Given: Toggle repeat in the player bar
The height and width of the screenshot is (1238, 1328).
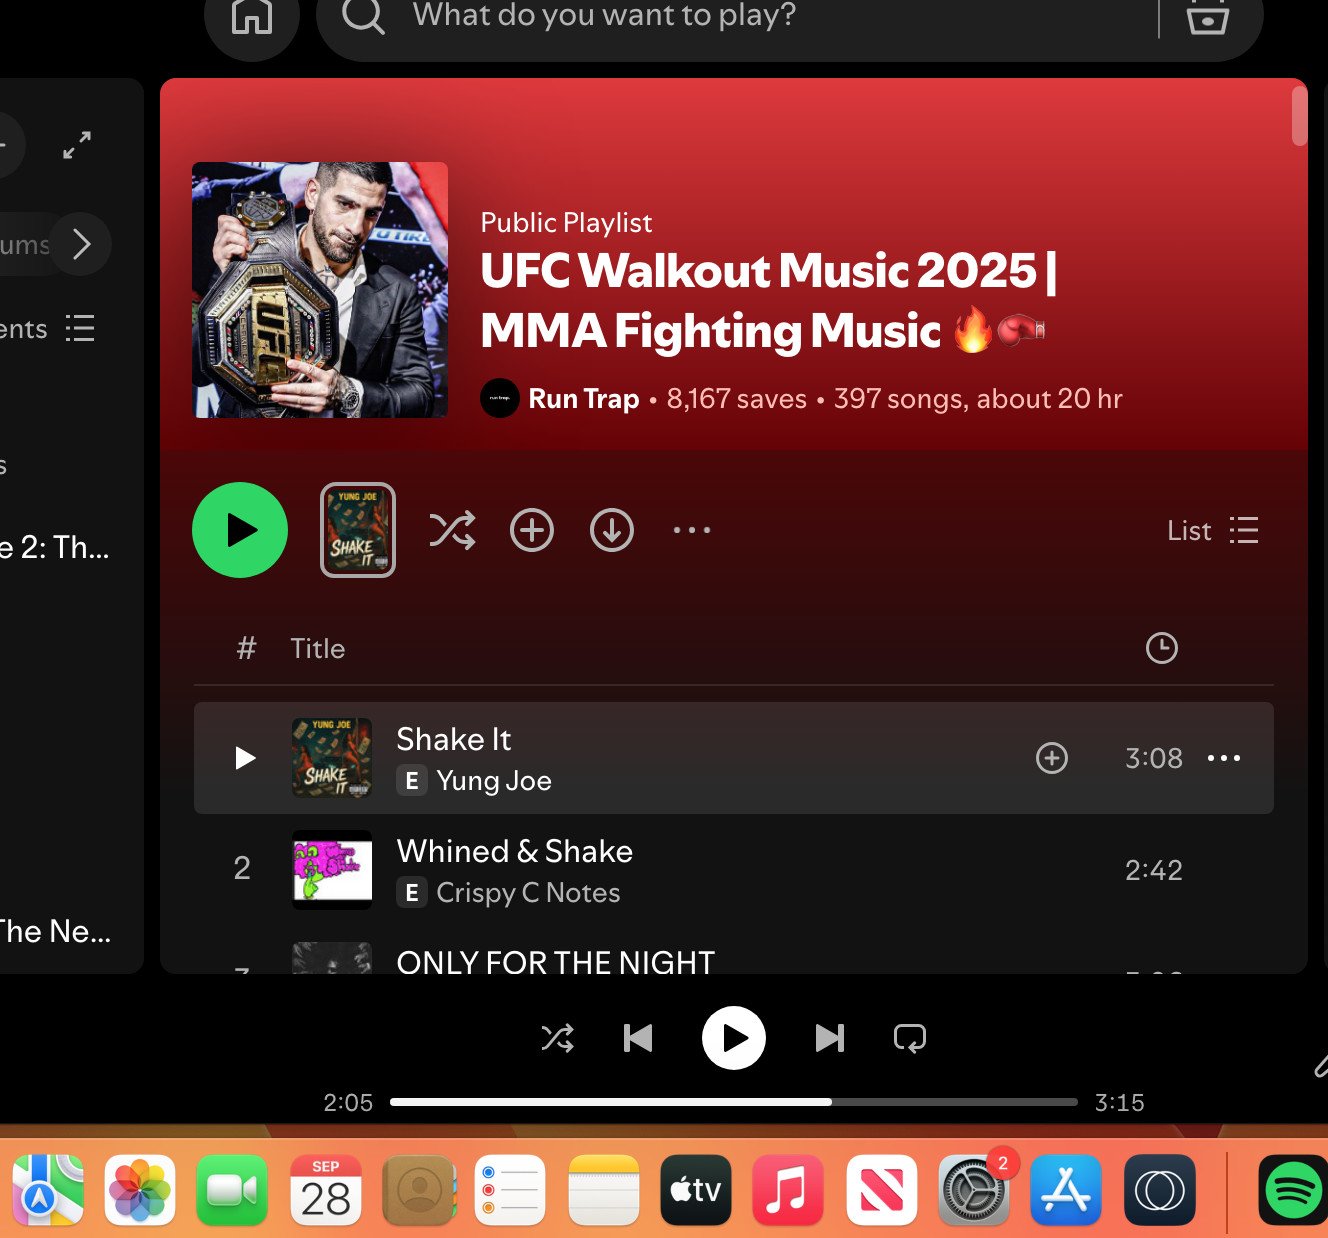Looking at the screenshot, I should (910, 1038).
